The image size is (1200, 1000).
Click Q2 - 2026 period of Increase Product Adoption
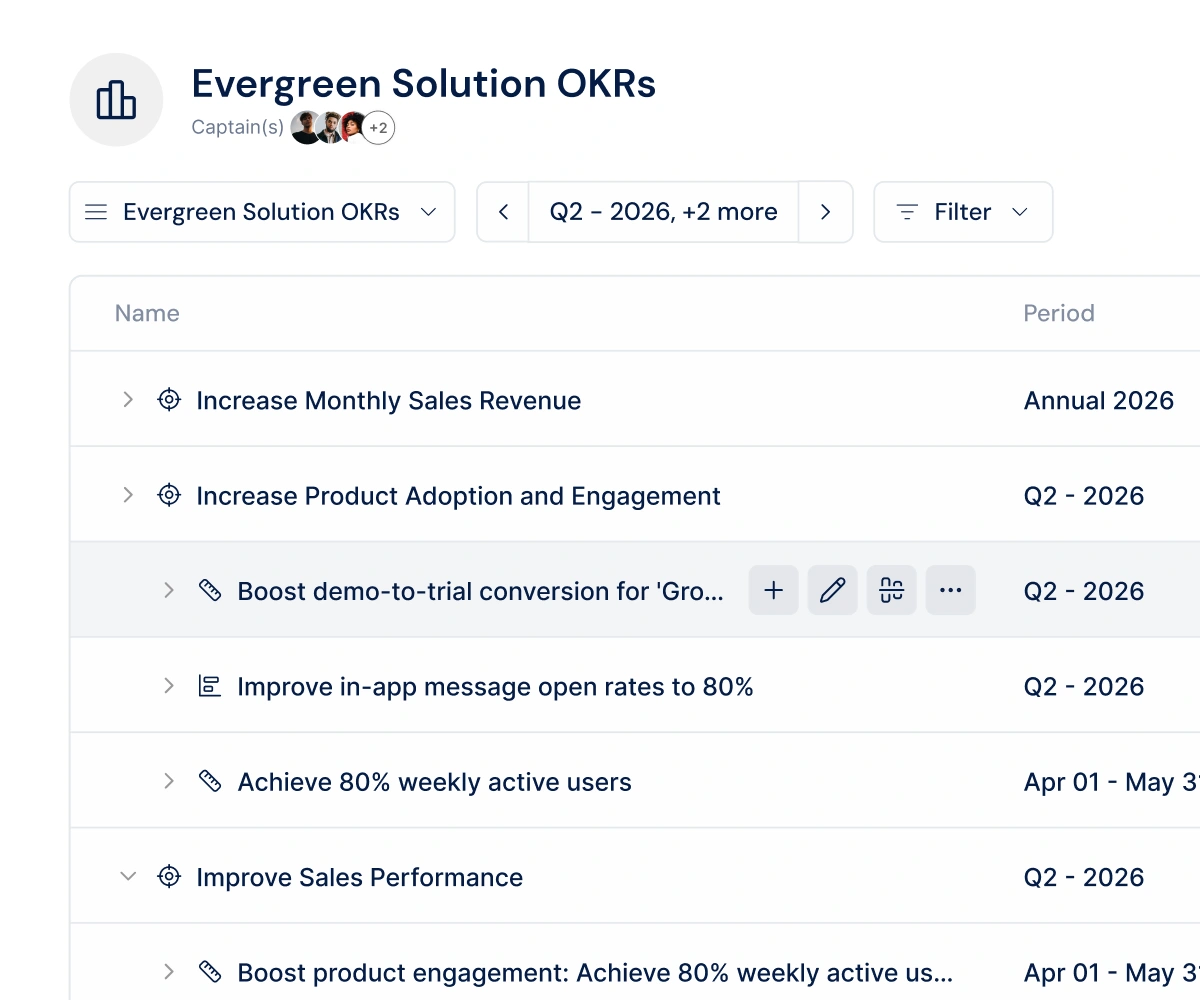pyautogui.click(x=1084, y=496)
